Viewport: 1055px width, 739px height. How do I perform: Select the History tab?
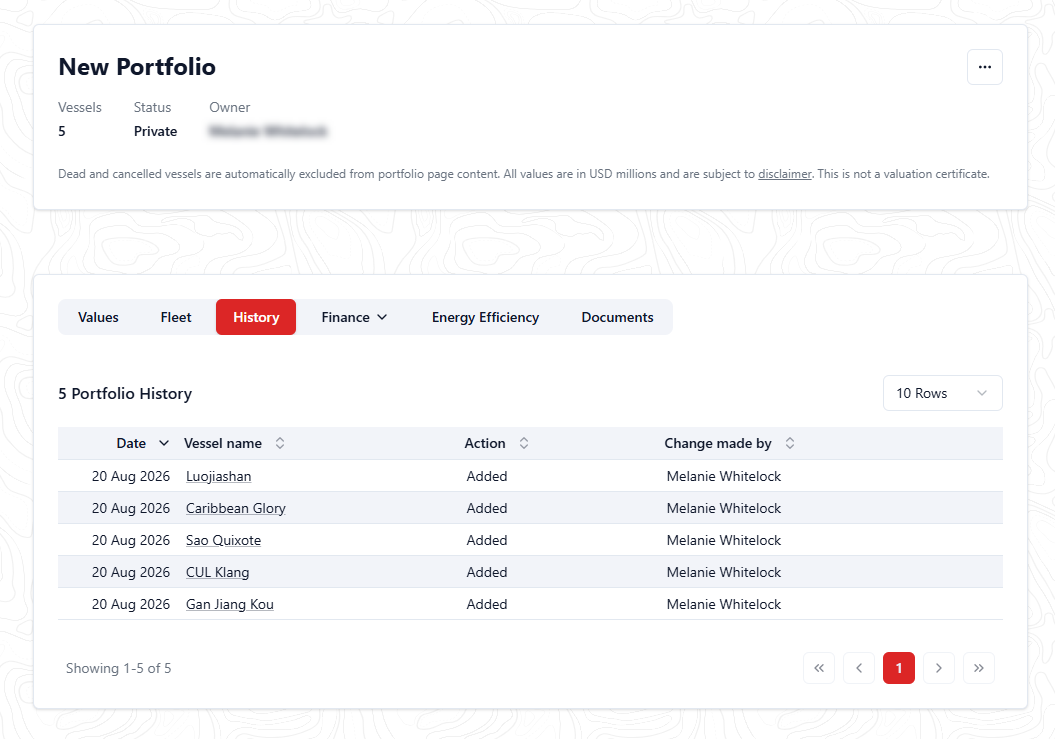[256, 317]
